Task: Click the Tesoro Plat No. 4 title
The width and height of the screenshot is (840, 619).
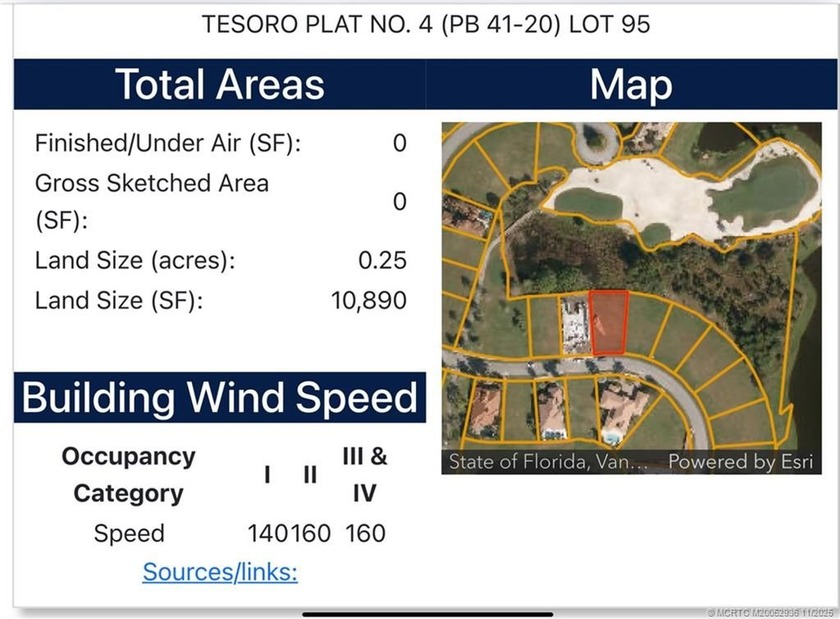Action: [x=426, y=24]
